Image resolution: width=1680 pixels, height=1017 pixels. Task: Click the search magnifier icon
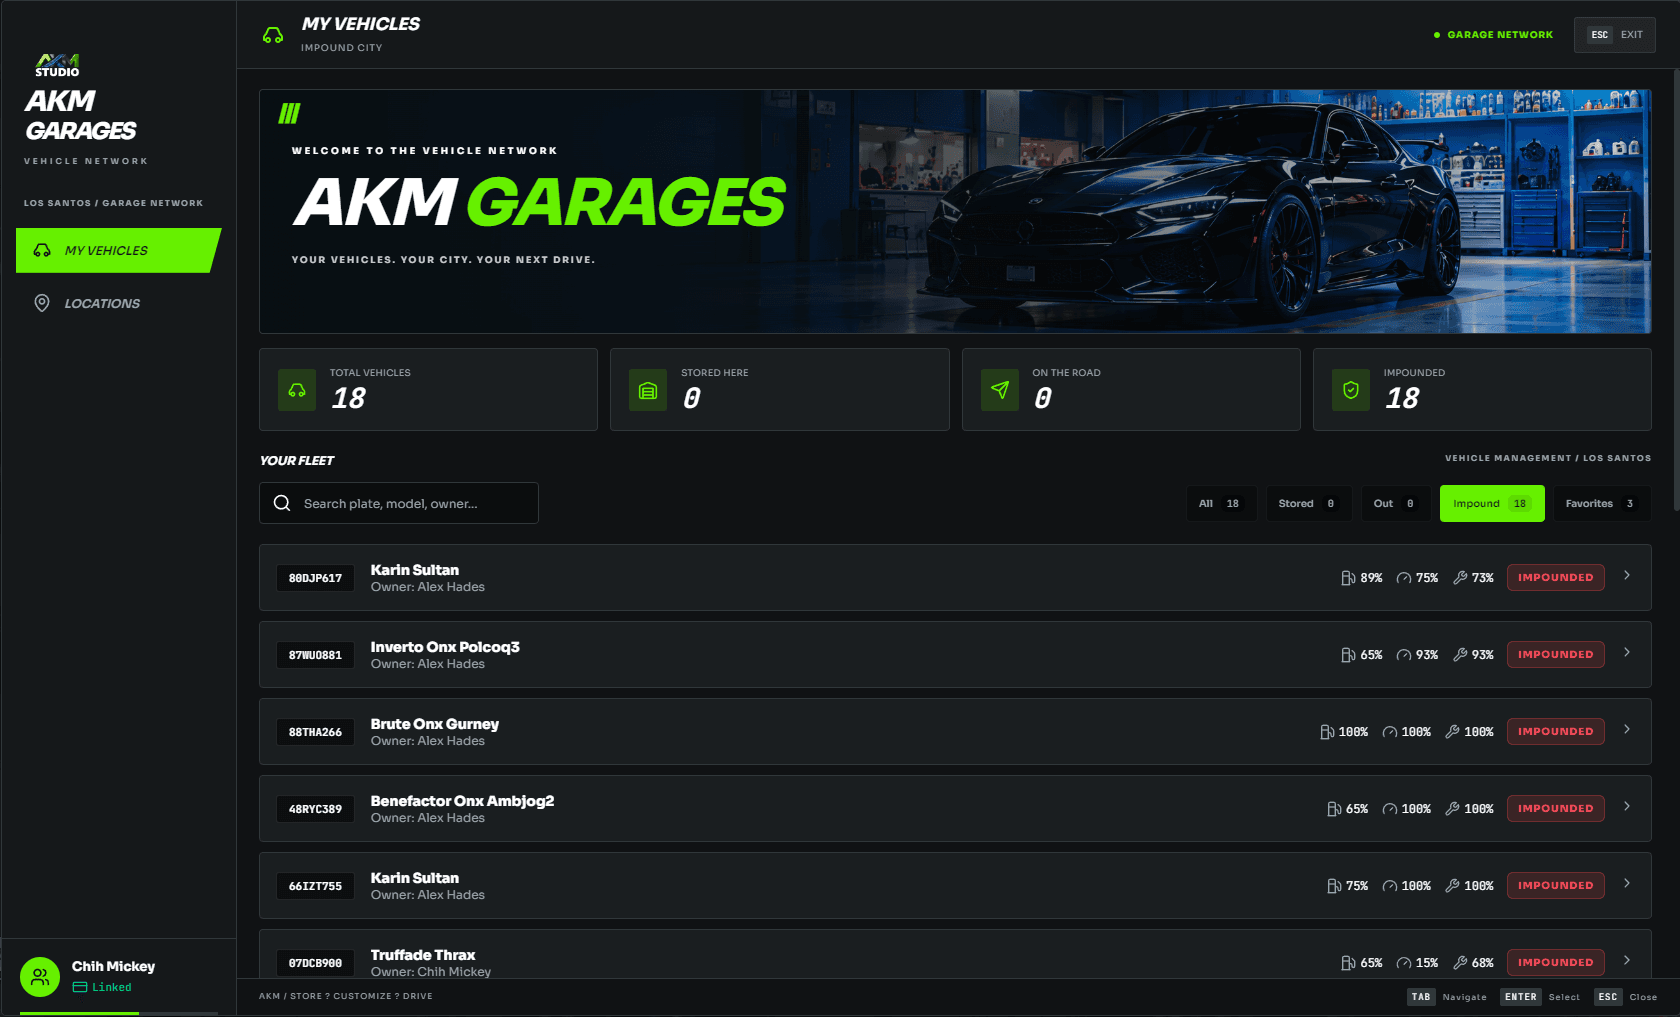(282, 503)
